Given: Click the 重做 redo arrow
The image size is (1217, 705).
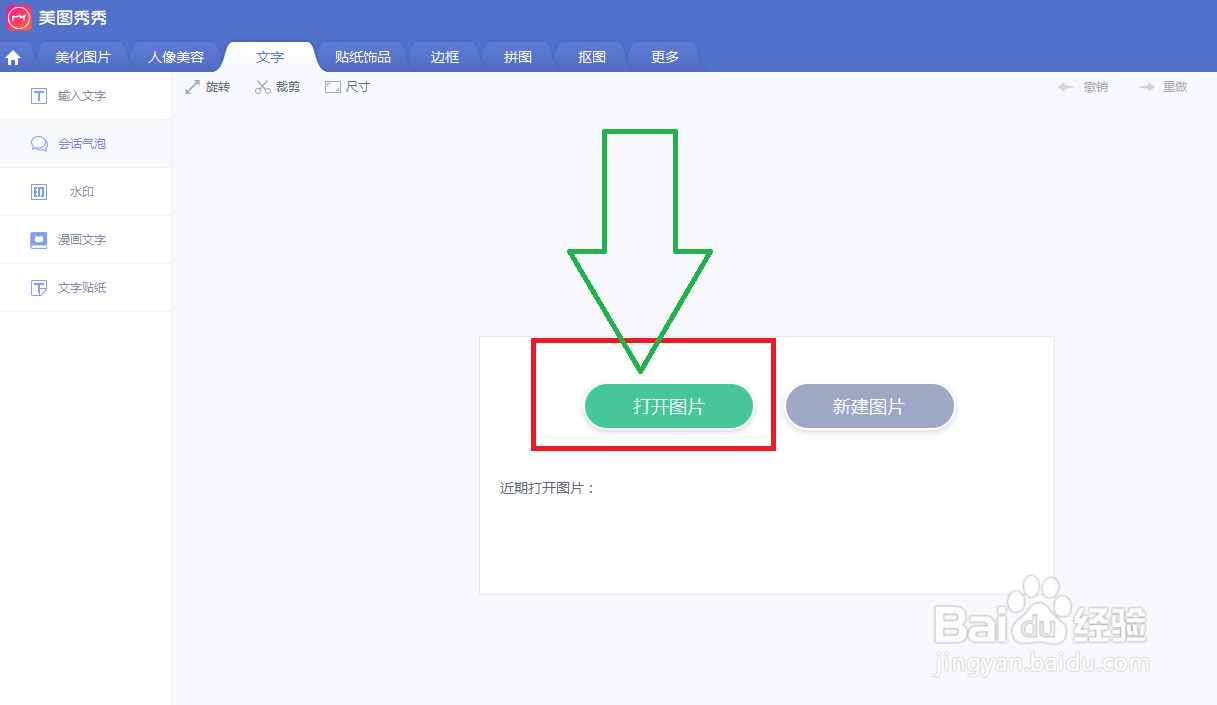Looking at the screenshot, I should [1146, 87].
